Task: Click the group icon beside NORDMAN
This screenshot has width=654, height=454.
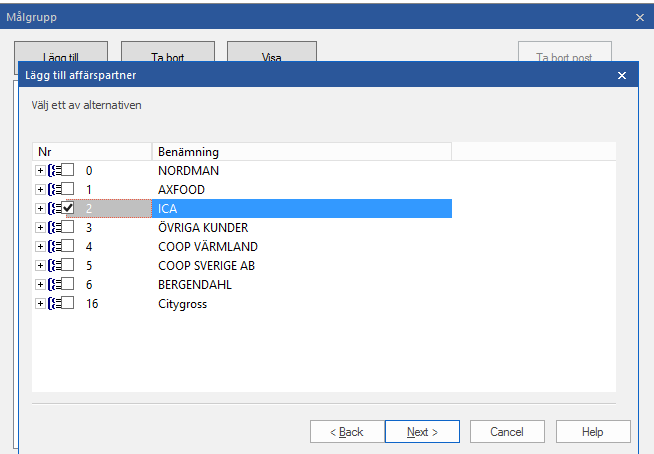Action: (54, 171)
